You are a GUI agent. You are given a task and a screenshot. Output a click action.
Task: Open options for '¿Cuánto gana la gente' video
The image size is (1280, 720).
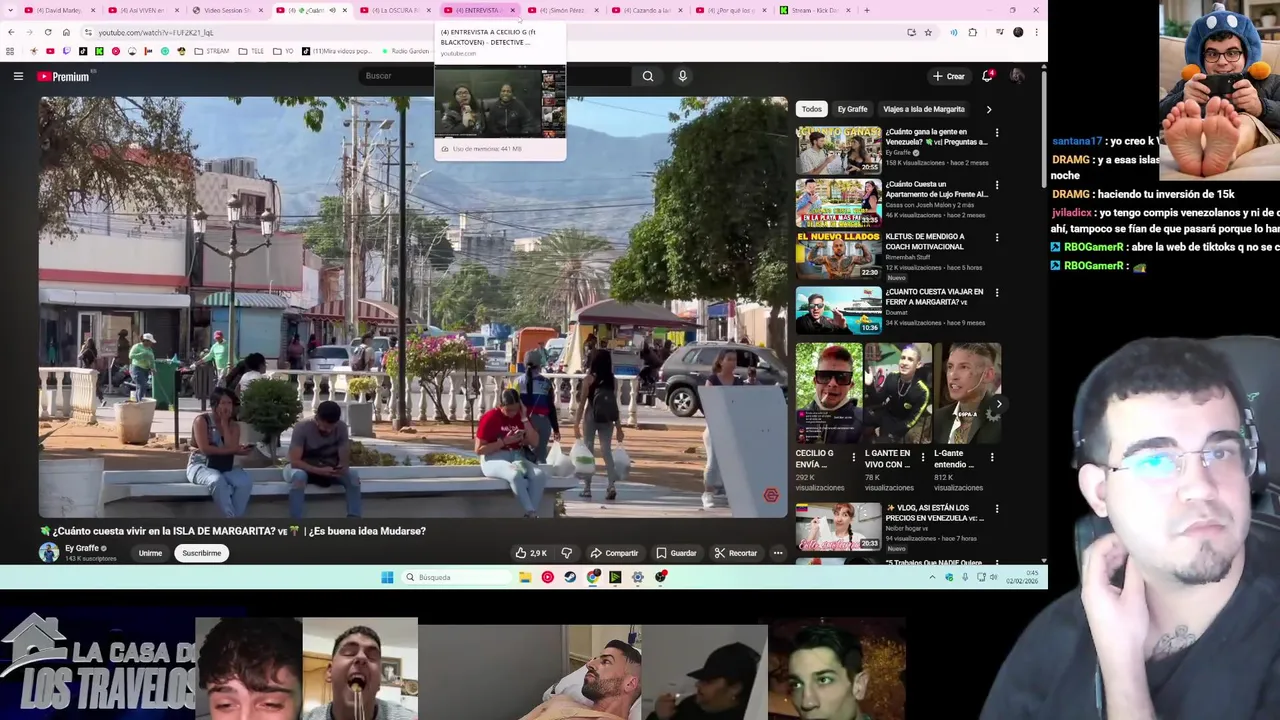996,132
